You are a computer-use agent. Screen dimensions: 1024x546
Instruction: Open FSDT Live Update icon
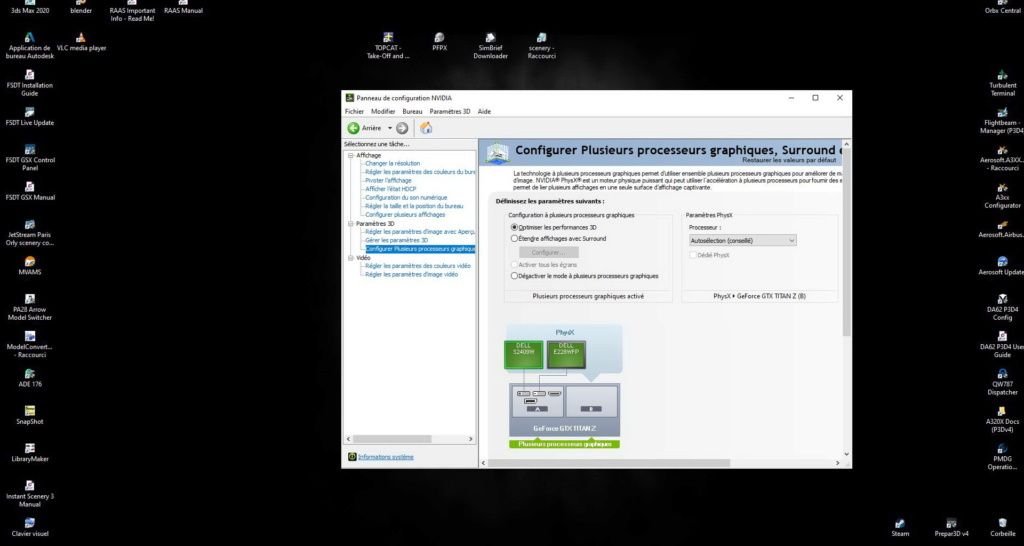pyautogui.click(x=29, y=117)
